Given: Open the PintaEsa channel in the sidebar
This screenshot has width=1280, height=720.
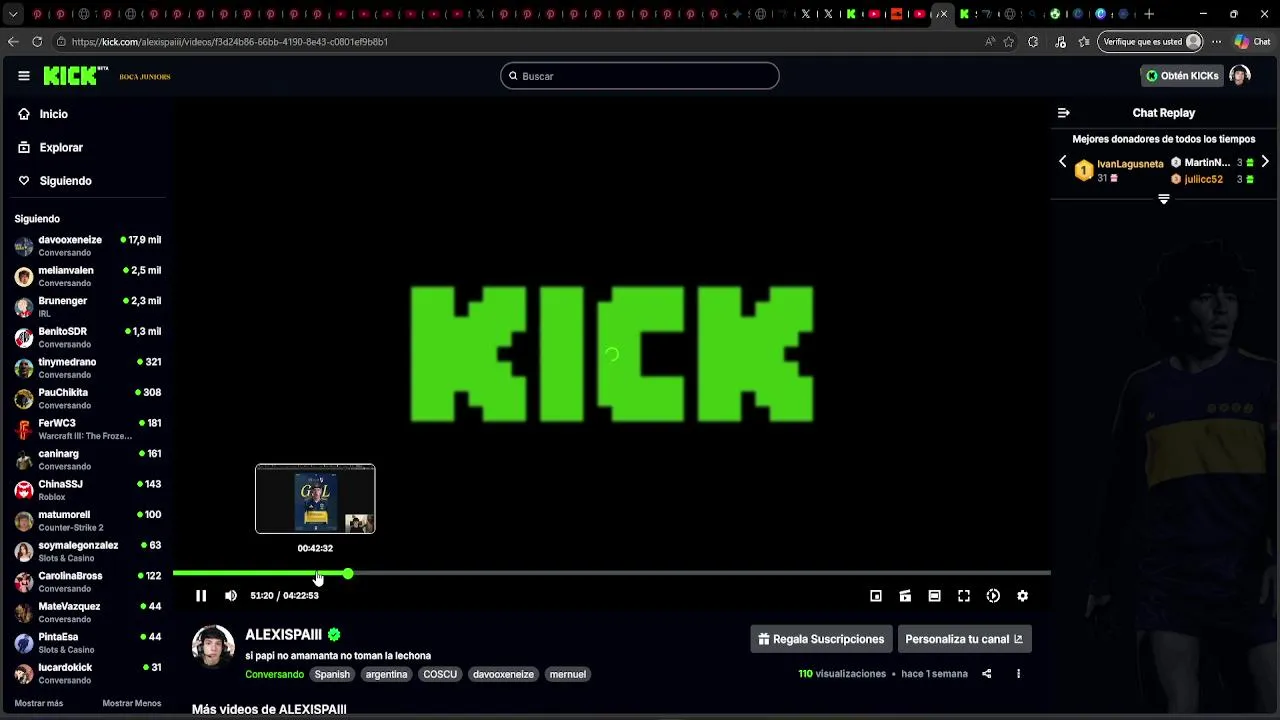Looking at the screenshot, I should tap(88, 642).
